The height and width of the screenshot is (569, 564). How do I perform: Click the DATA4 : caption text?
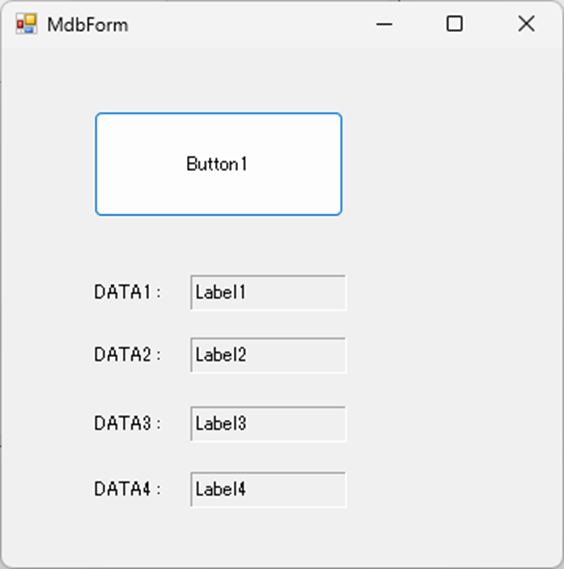[x=127, y=489]
